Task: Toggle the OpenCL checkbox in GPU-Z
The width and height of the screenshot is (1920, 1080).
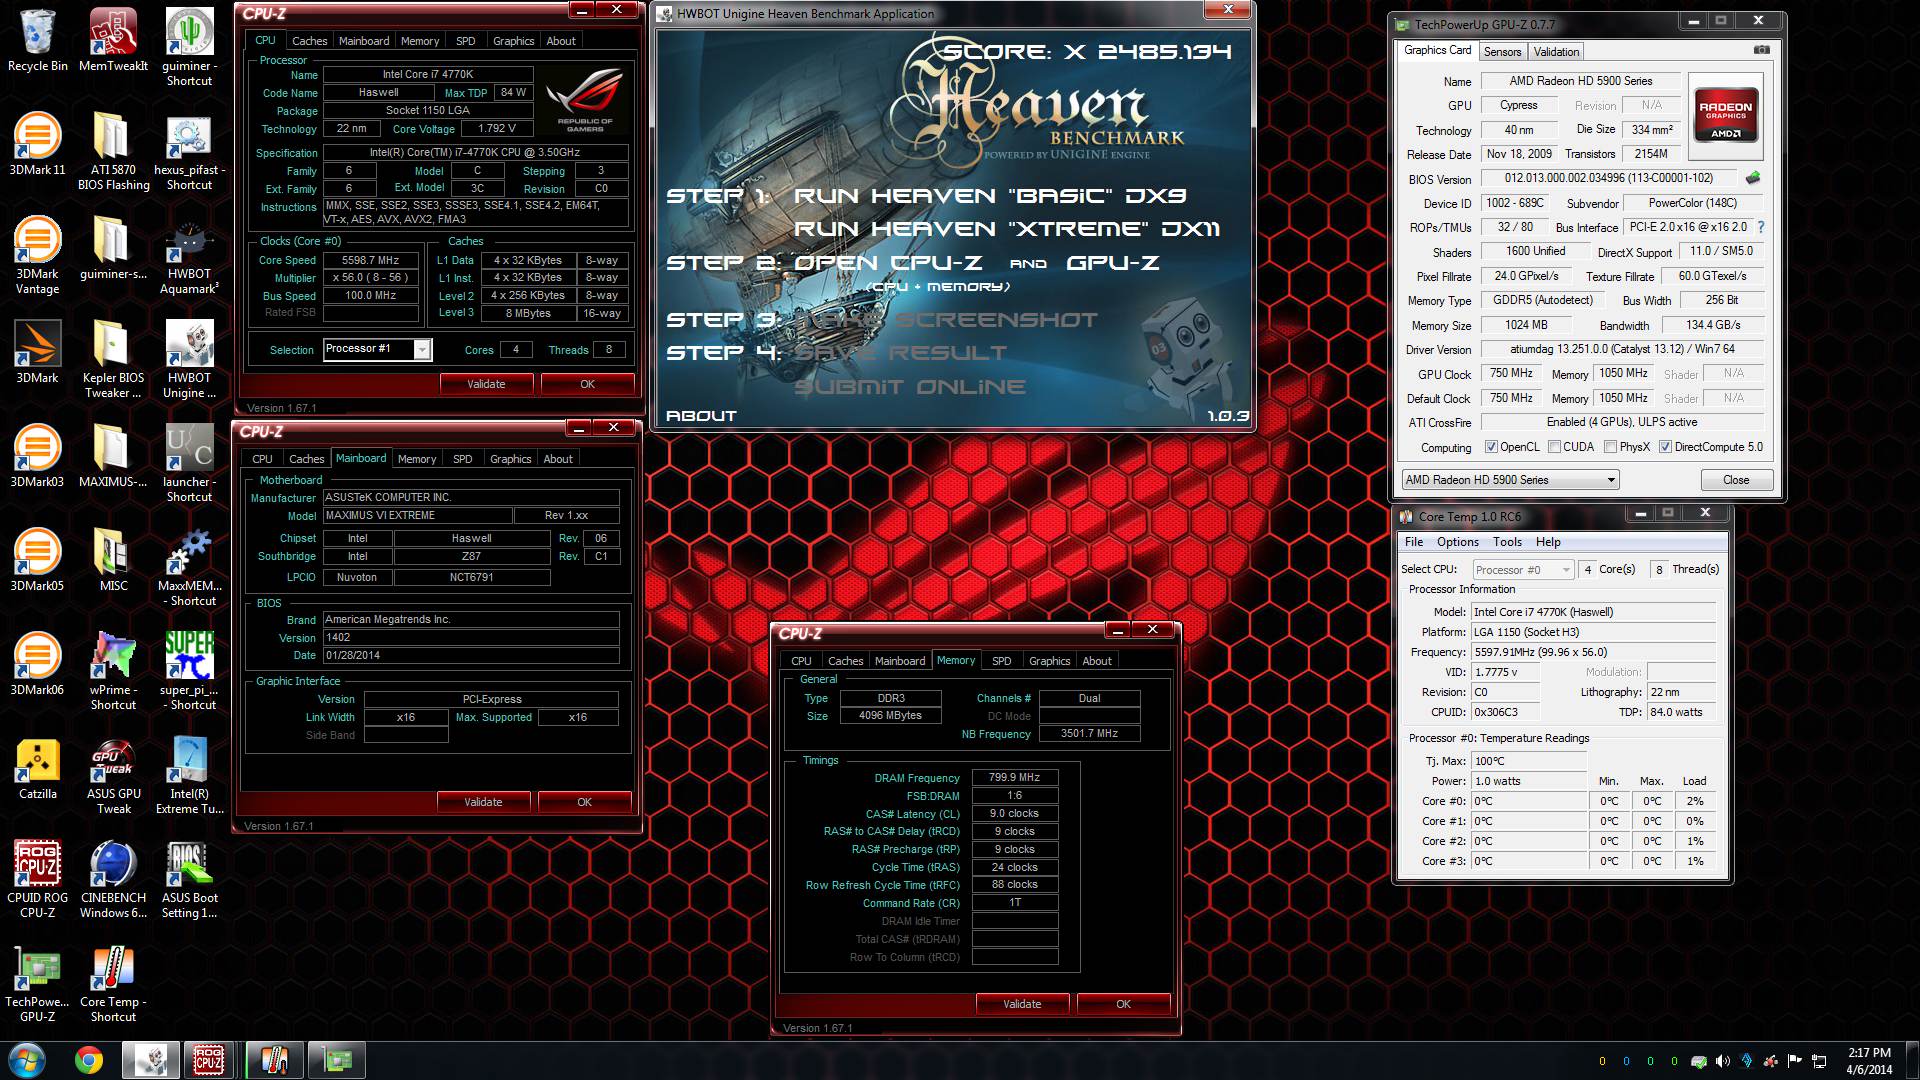Action: coord(1491,447)
